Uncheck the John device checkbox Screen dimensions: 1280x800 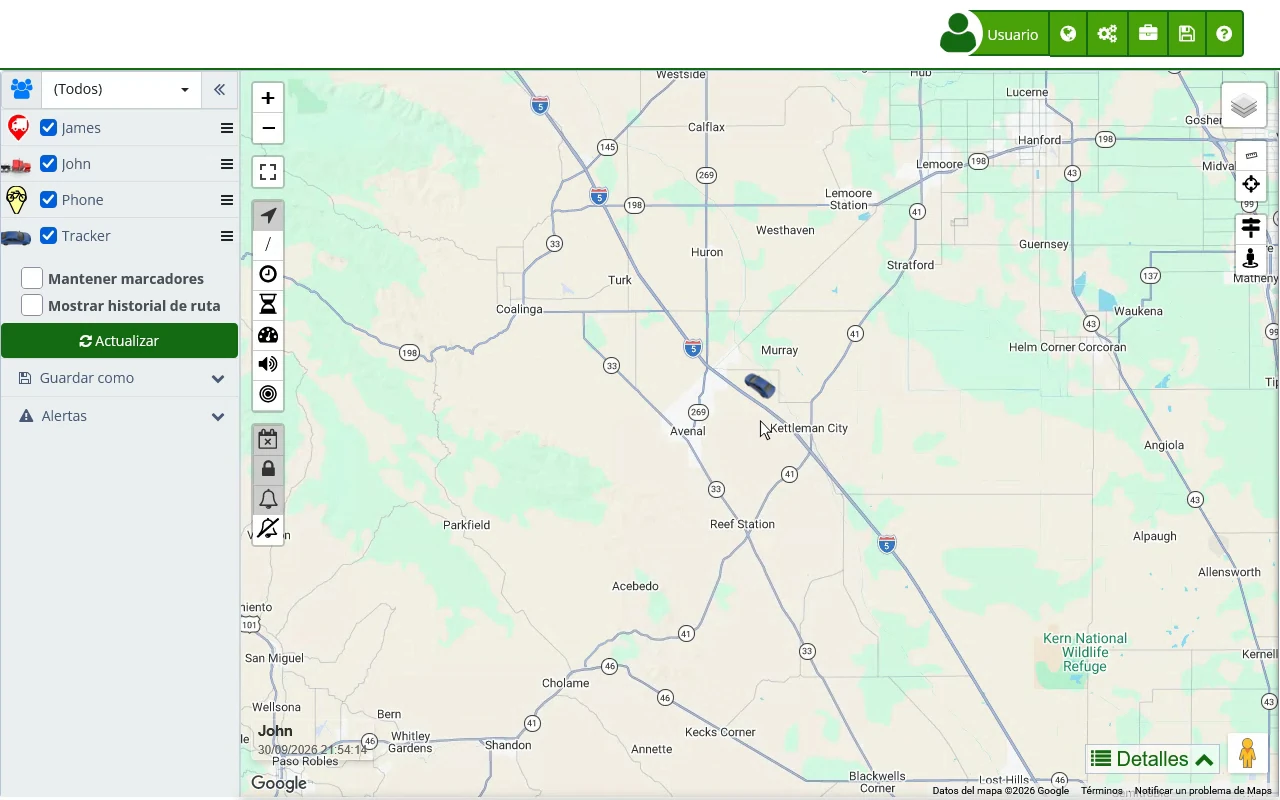(48, 163)
